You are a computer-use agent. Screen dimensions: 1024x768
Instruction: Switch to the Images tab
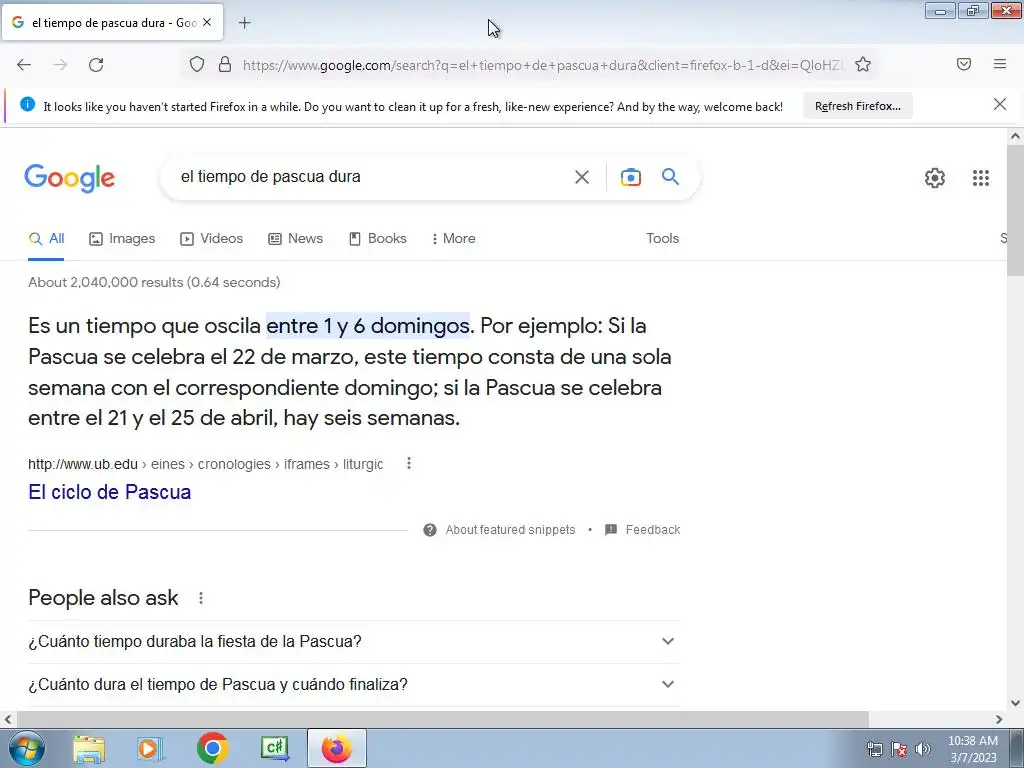(x=122, y=239)
